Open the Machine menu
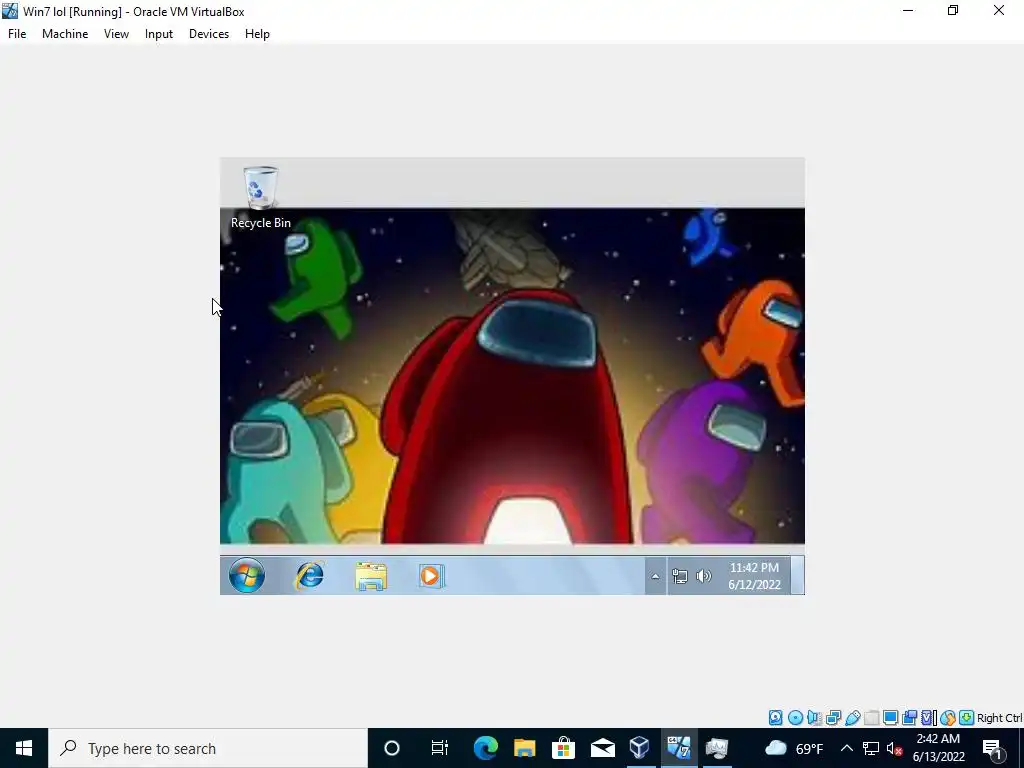The width and height of the screenshot is (1024, 768). click(65, 34)
